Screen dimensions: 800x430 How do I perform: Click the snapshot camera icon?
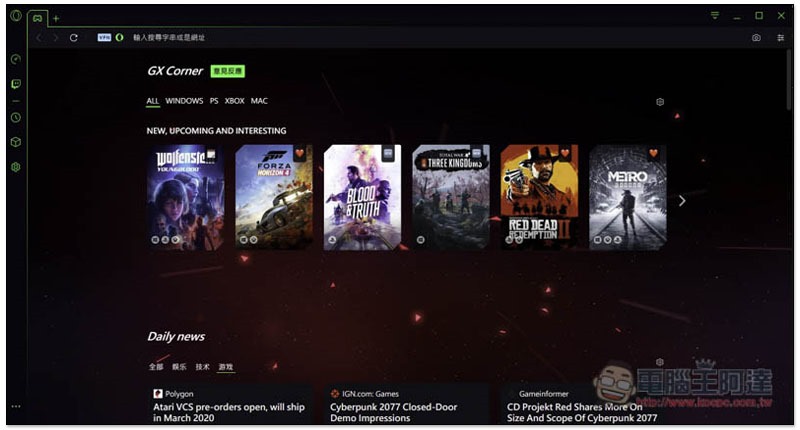tap(756, 38)
